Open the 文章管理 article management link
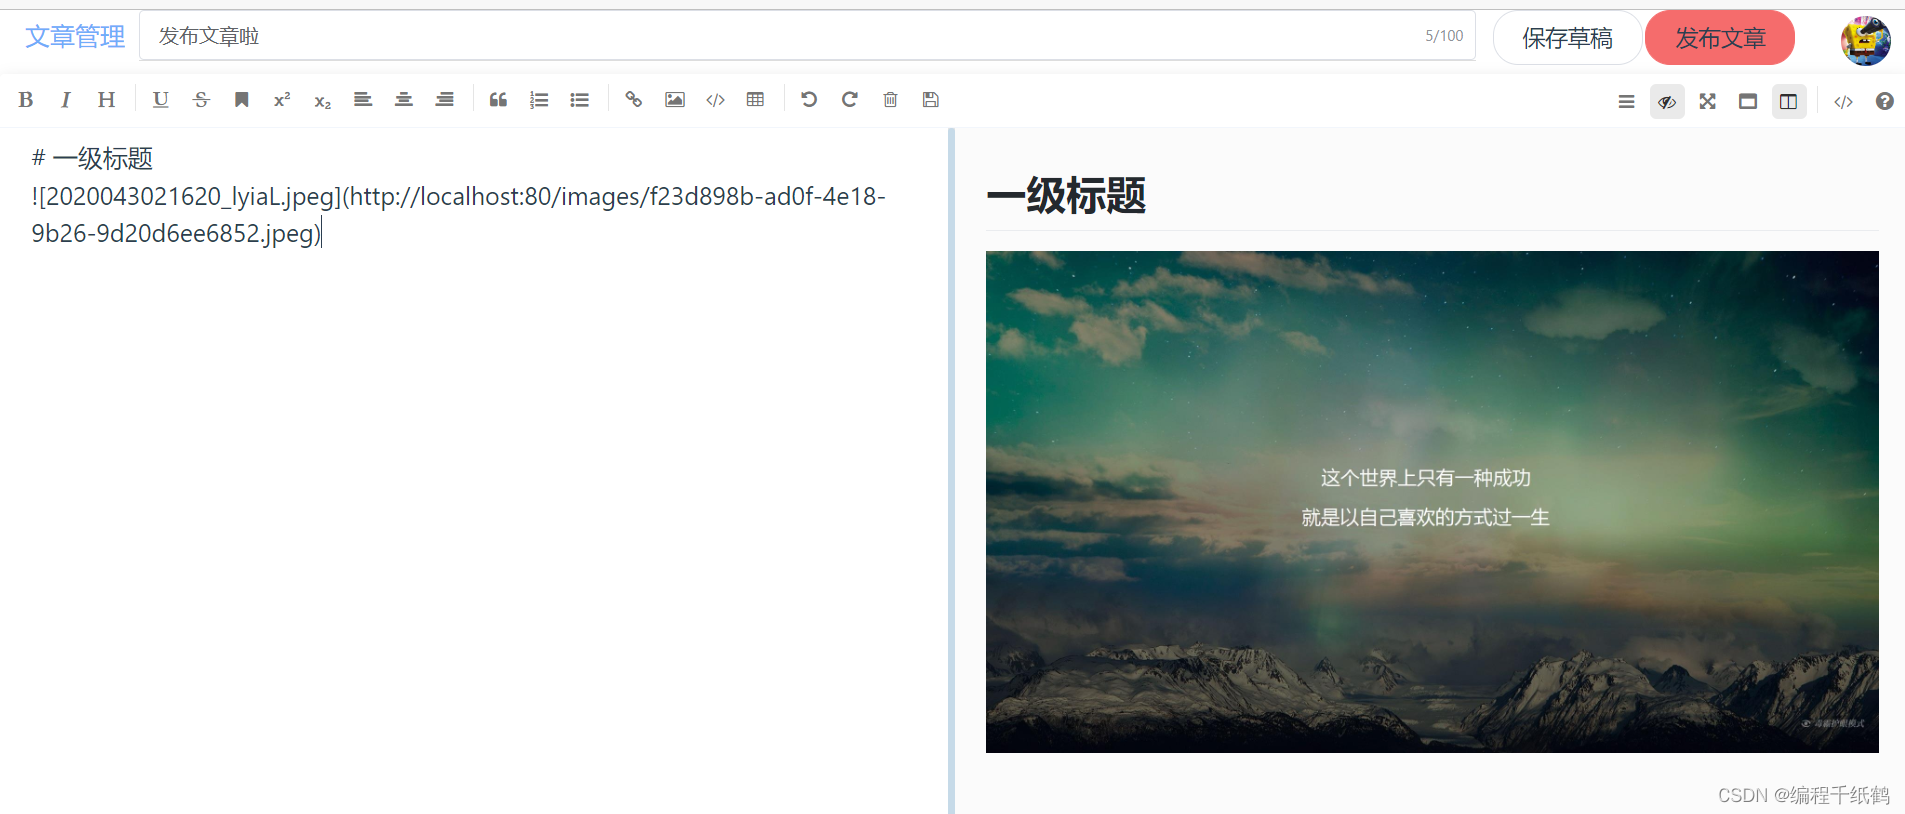 tap(75, 37)
